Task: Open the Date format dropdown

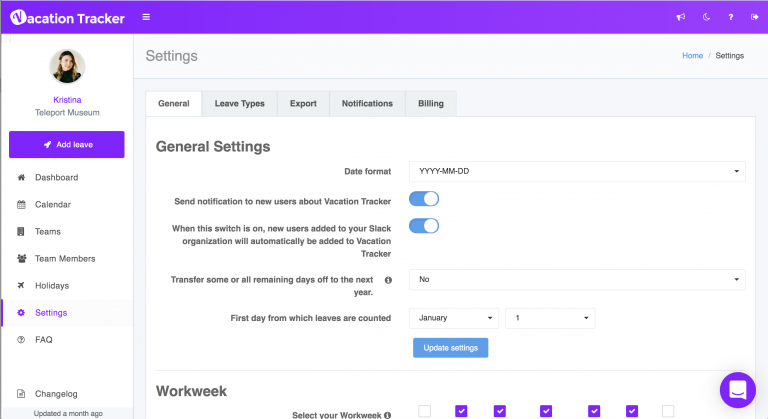Action: click(577, 172)
